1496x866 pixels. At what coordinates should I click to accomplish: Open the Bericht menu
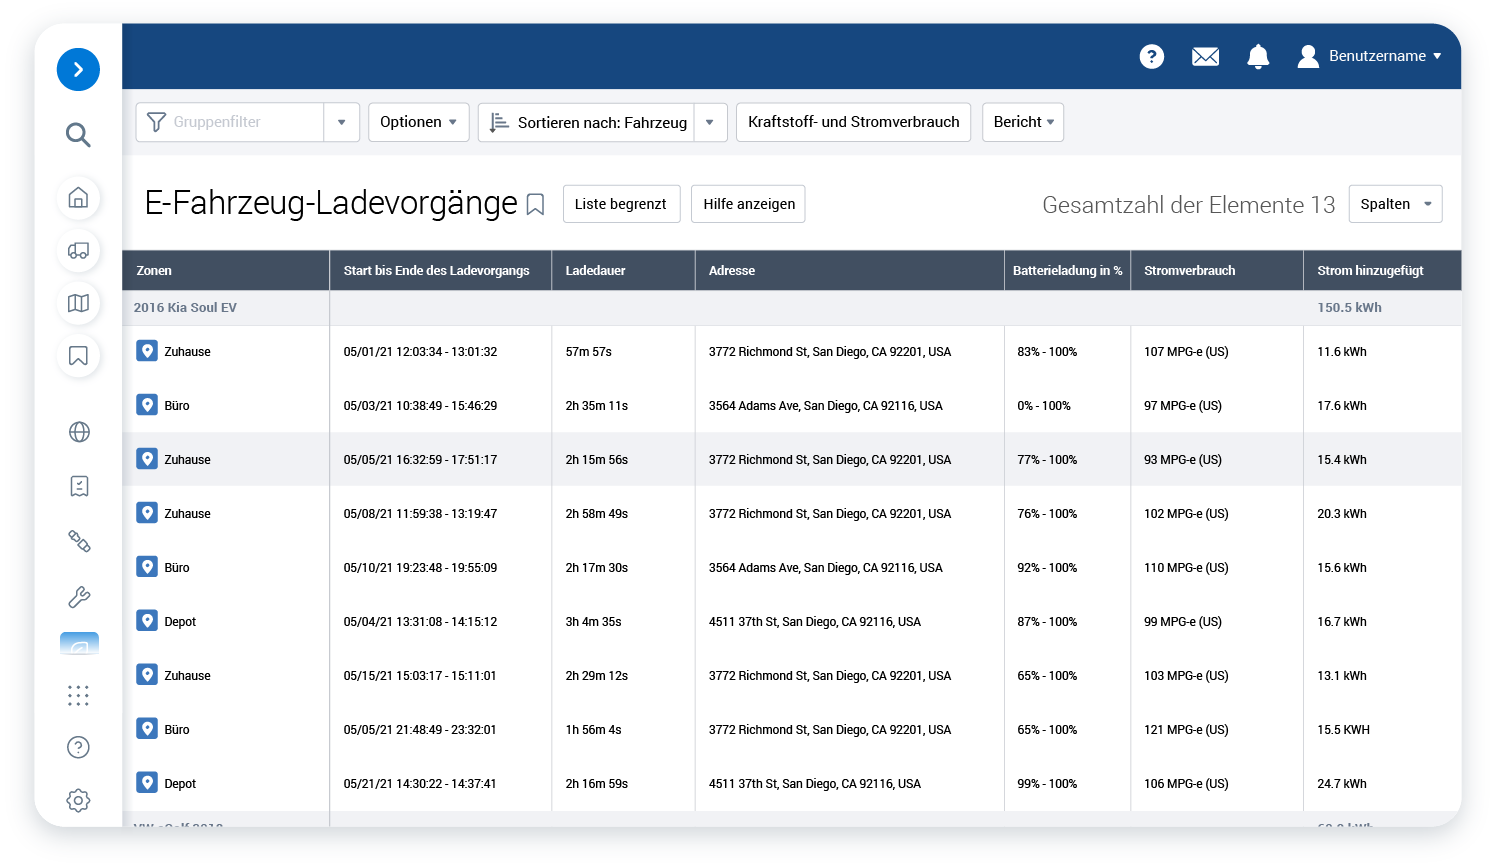pyautogui.click(x=1022, y=121)
